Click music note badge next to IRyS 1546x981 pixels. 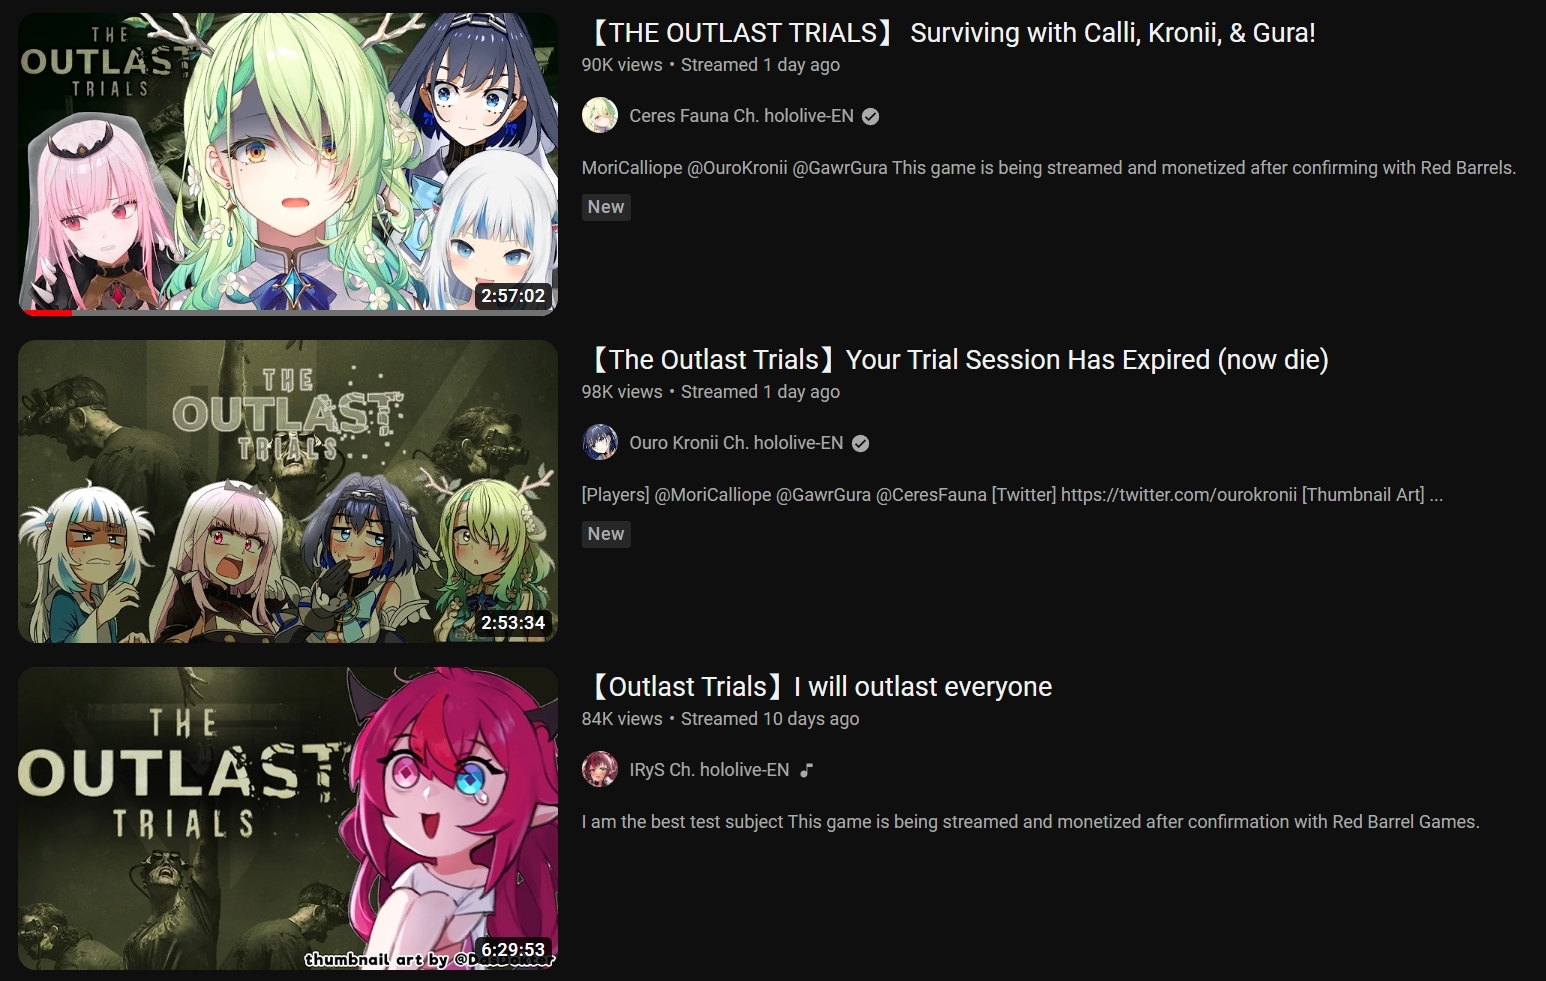tap(806, 770)
